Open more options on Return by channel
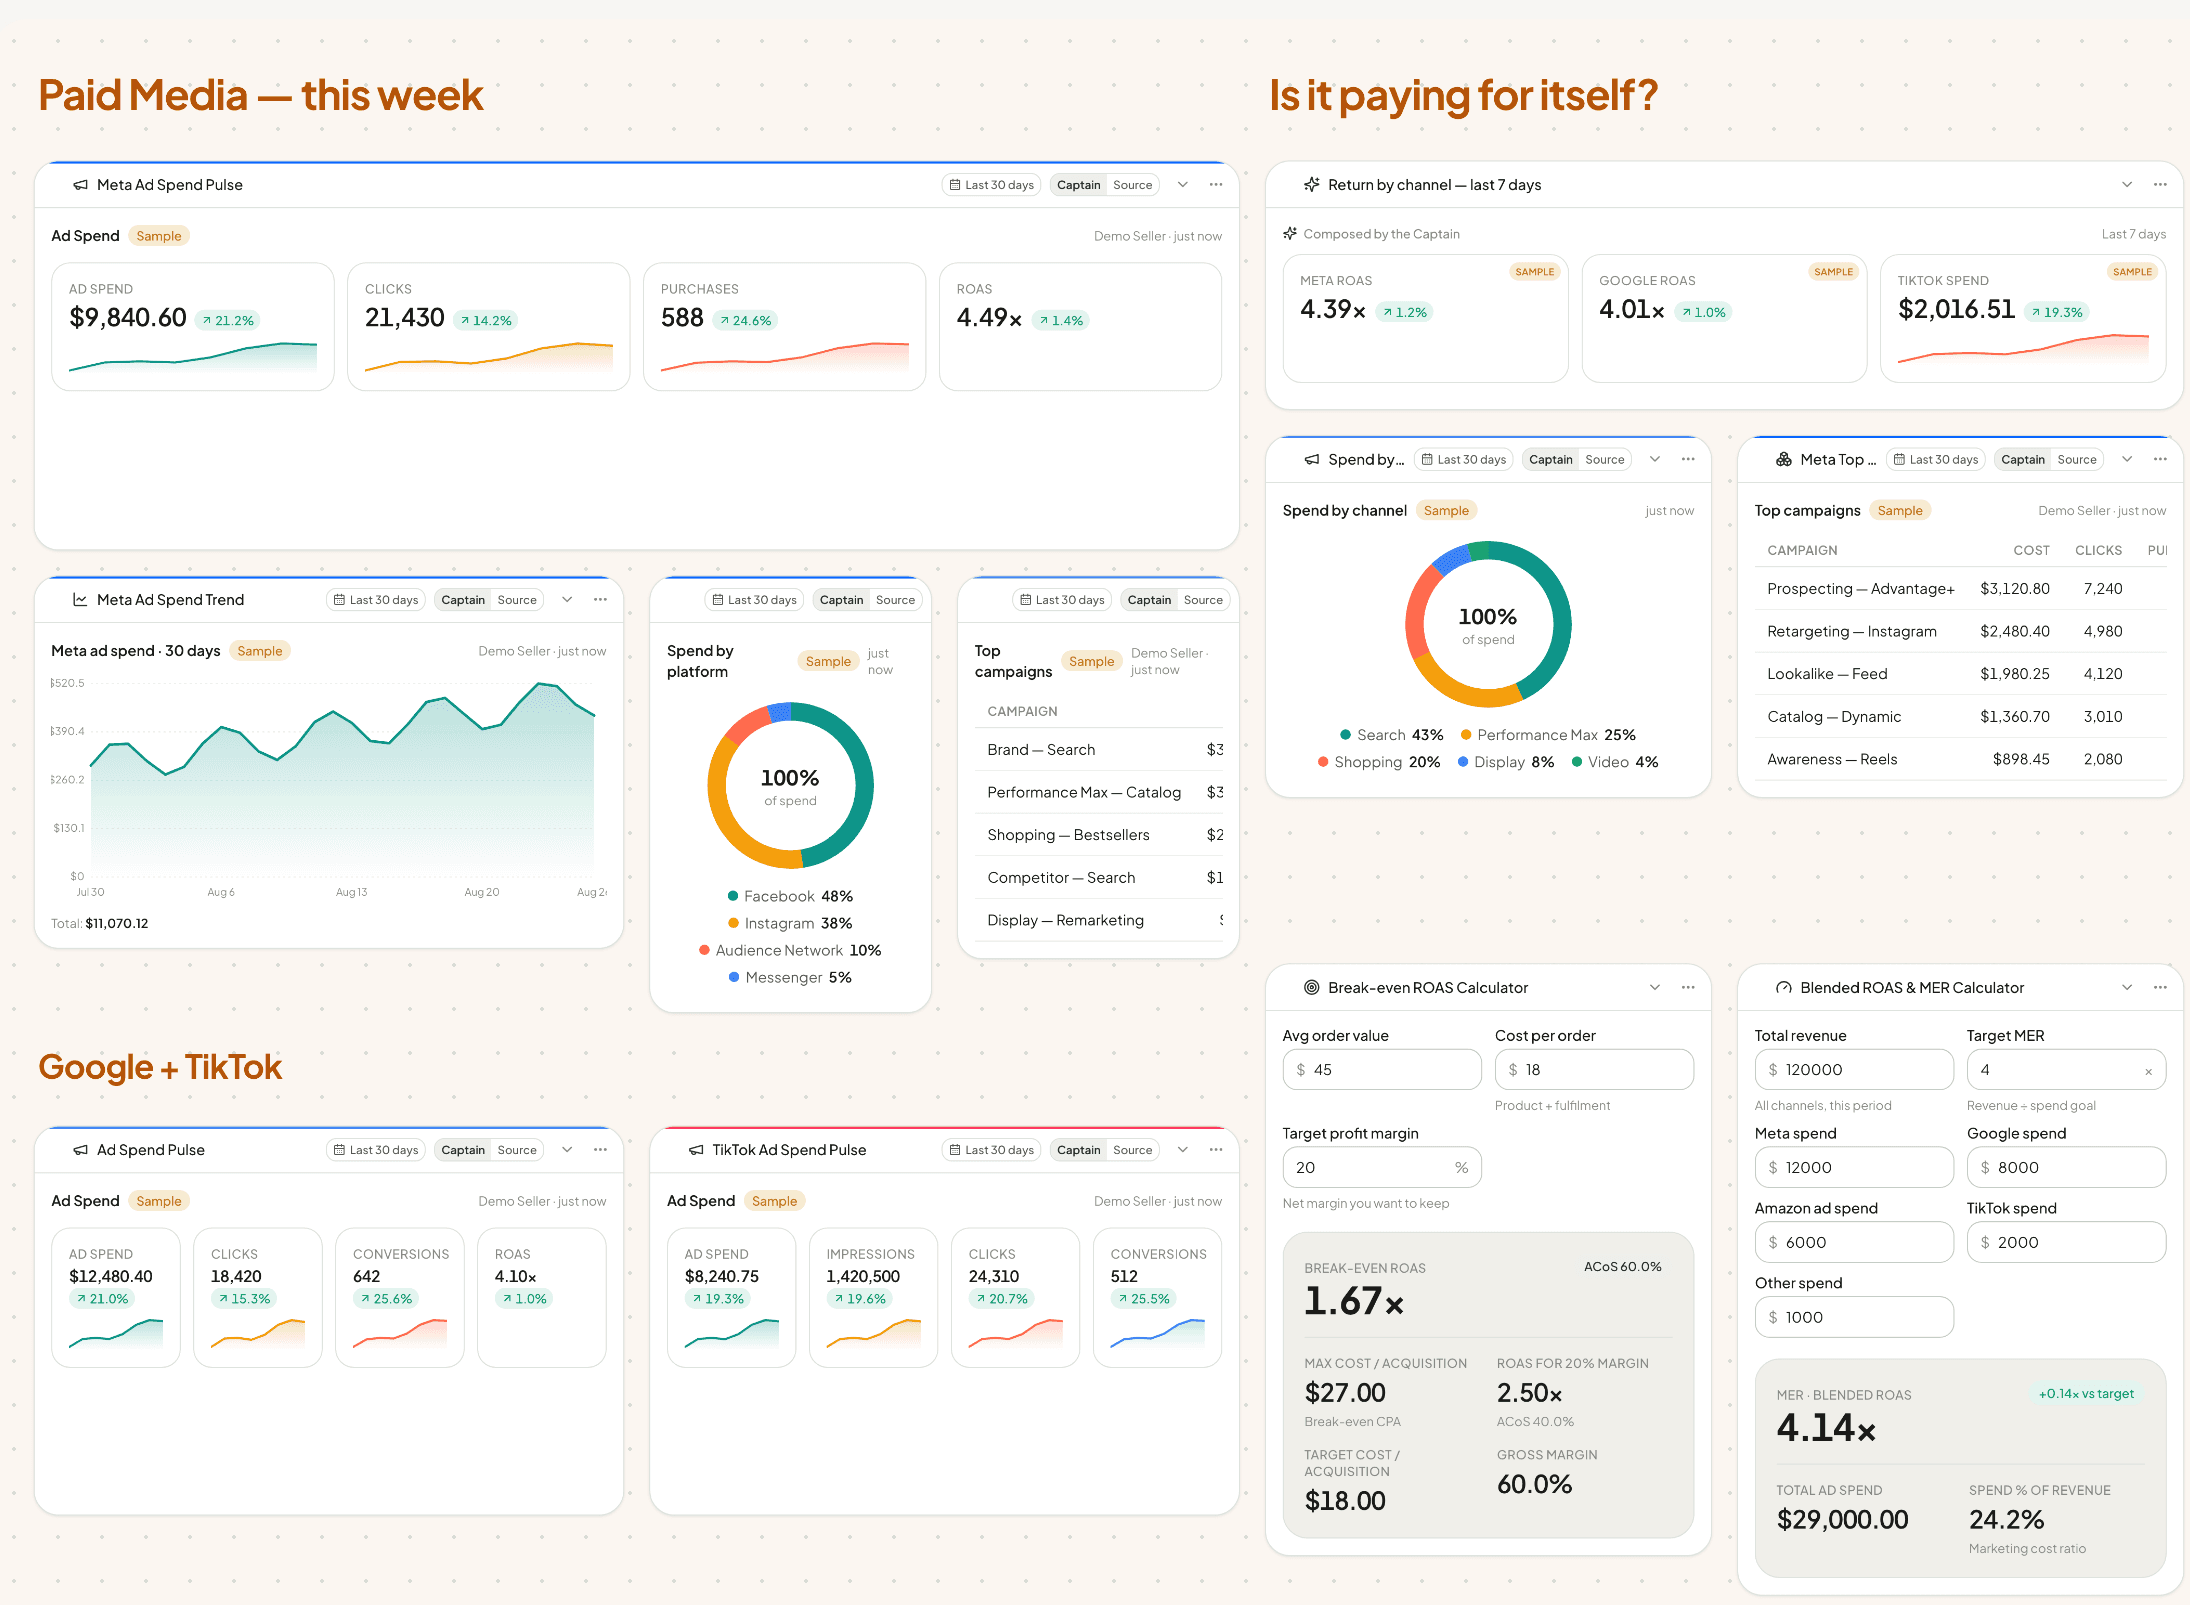 pos(2160,185)
